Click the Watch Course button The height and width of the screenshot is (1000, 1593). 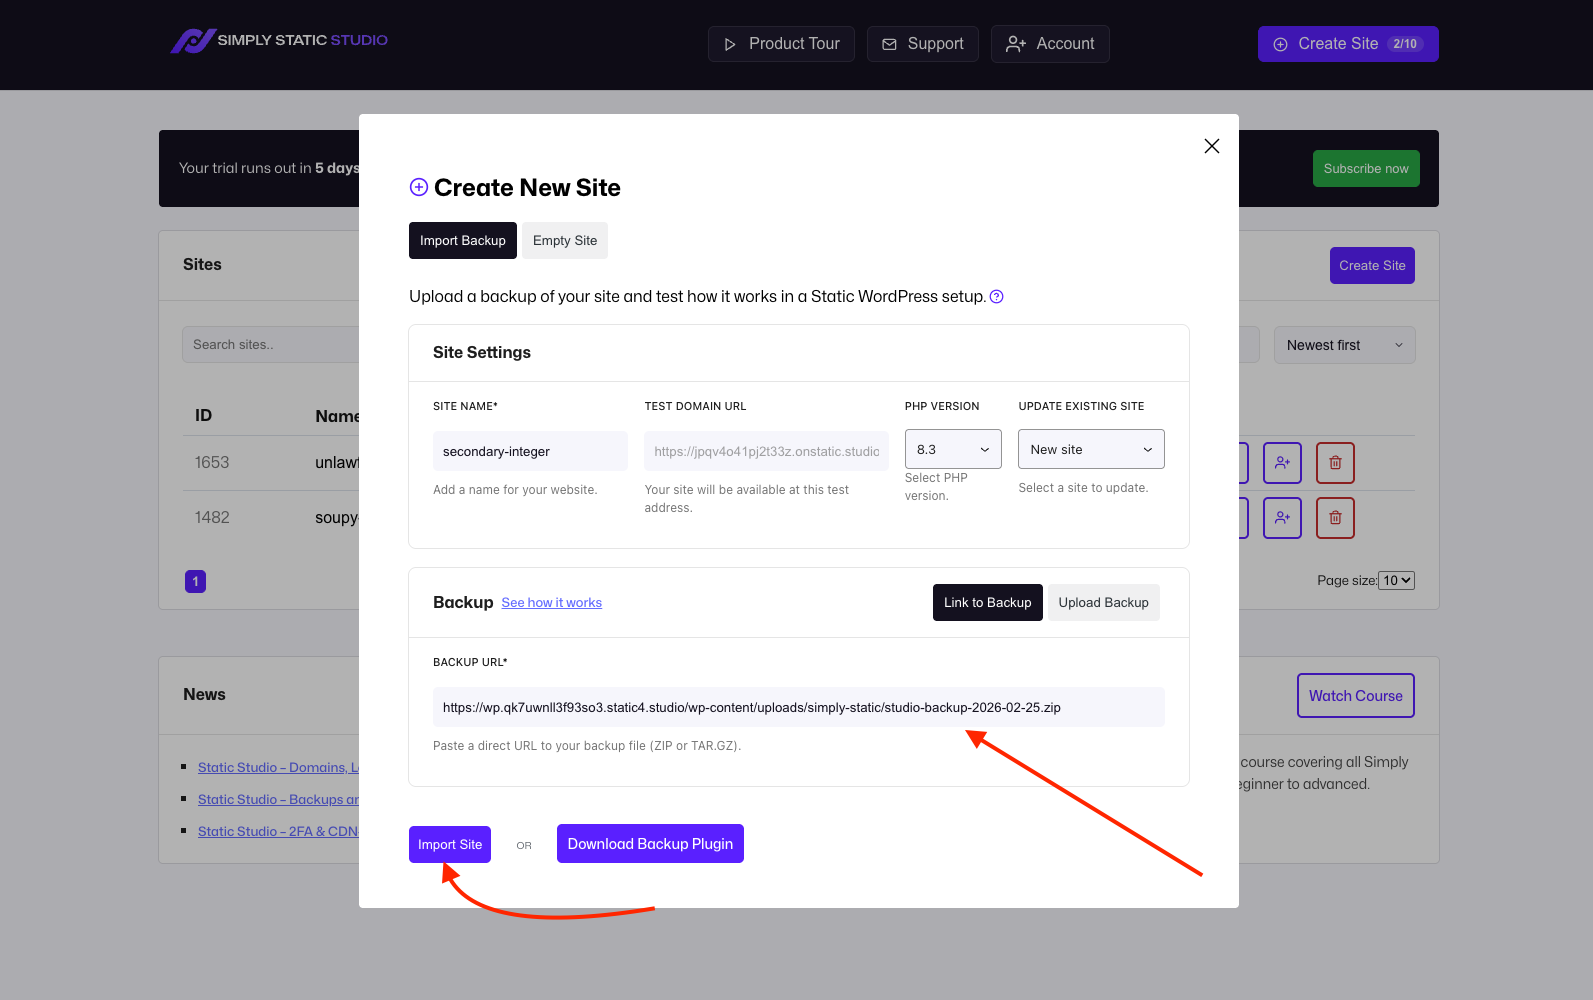1356,696
